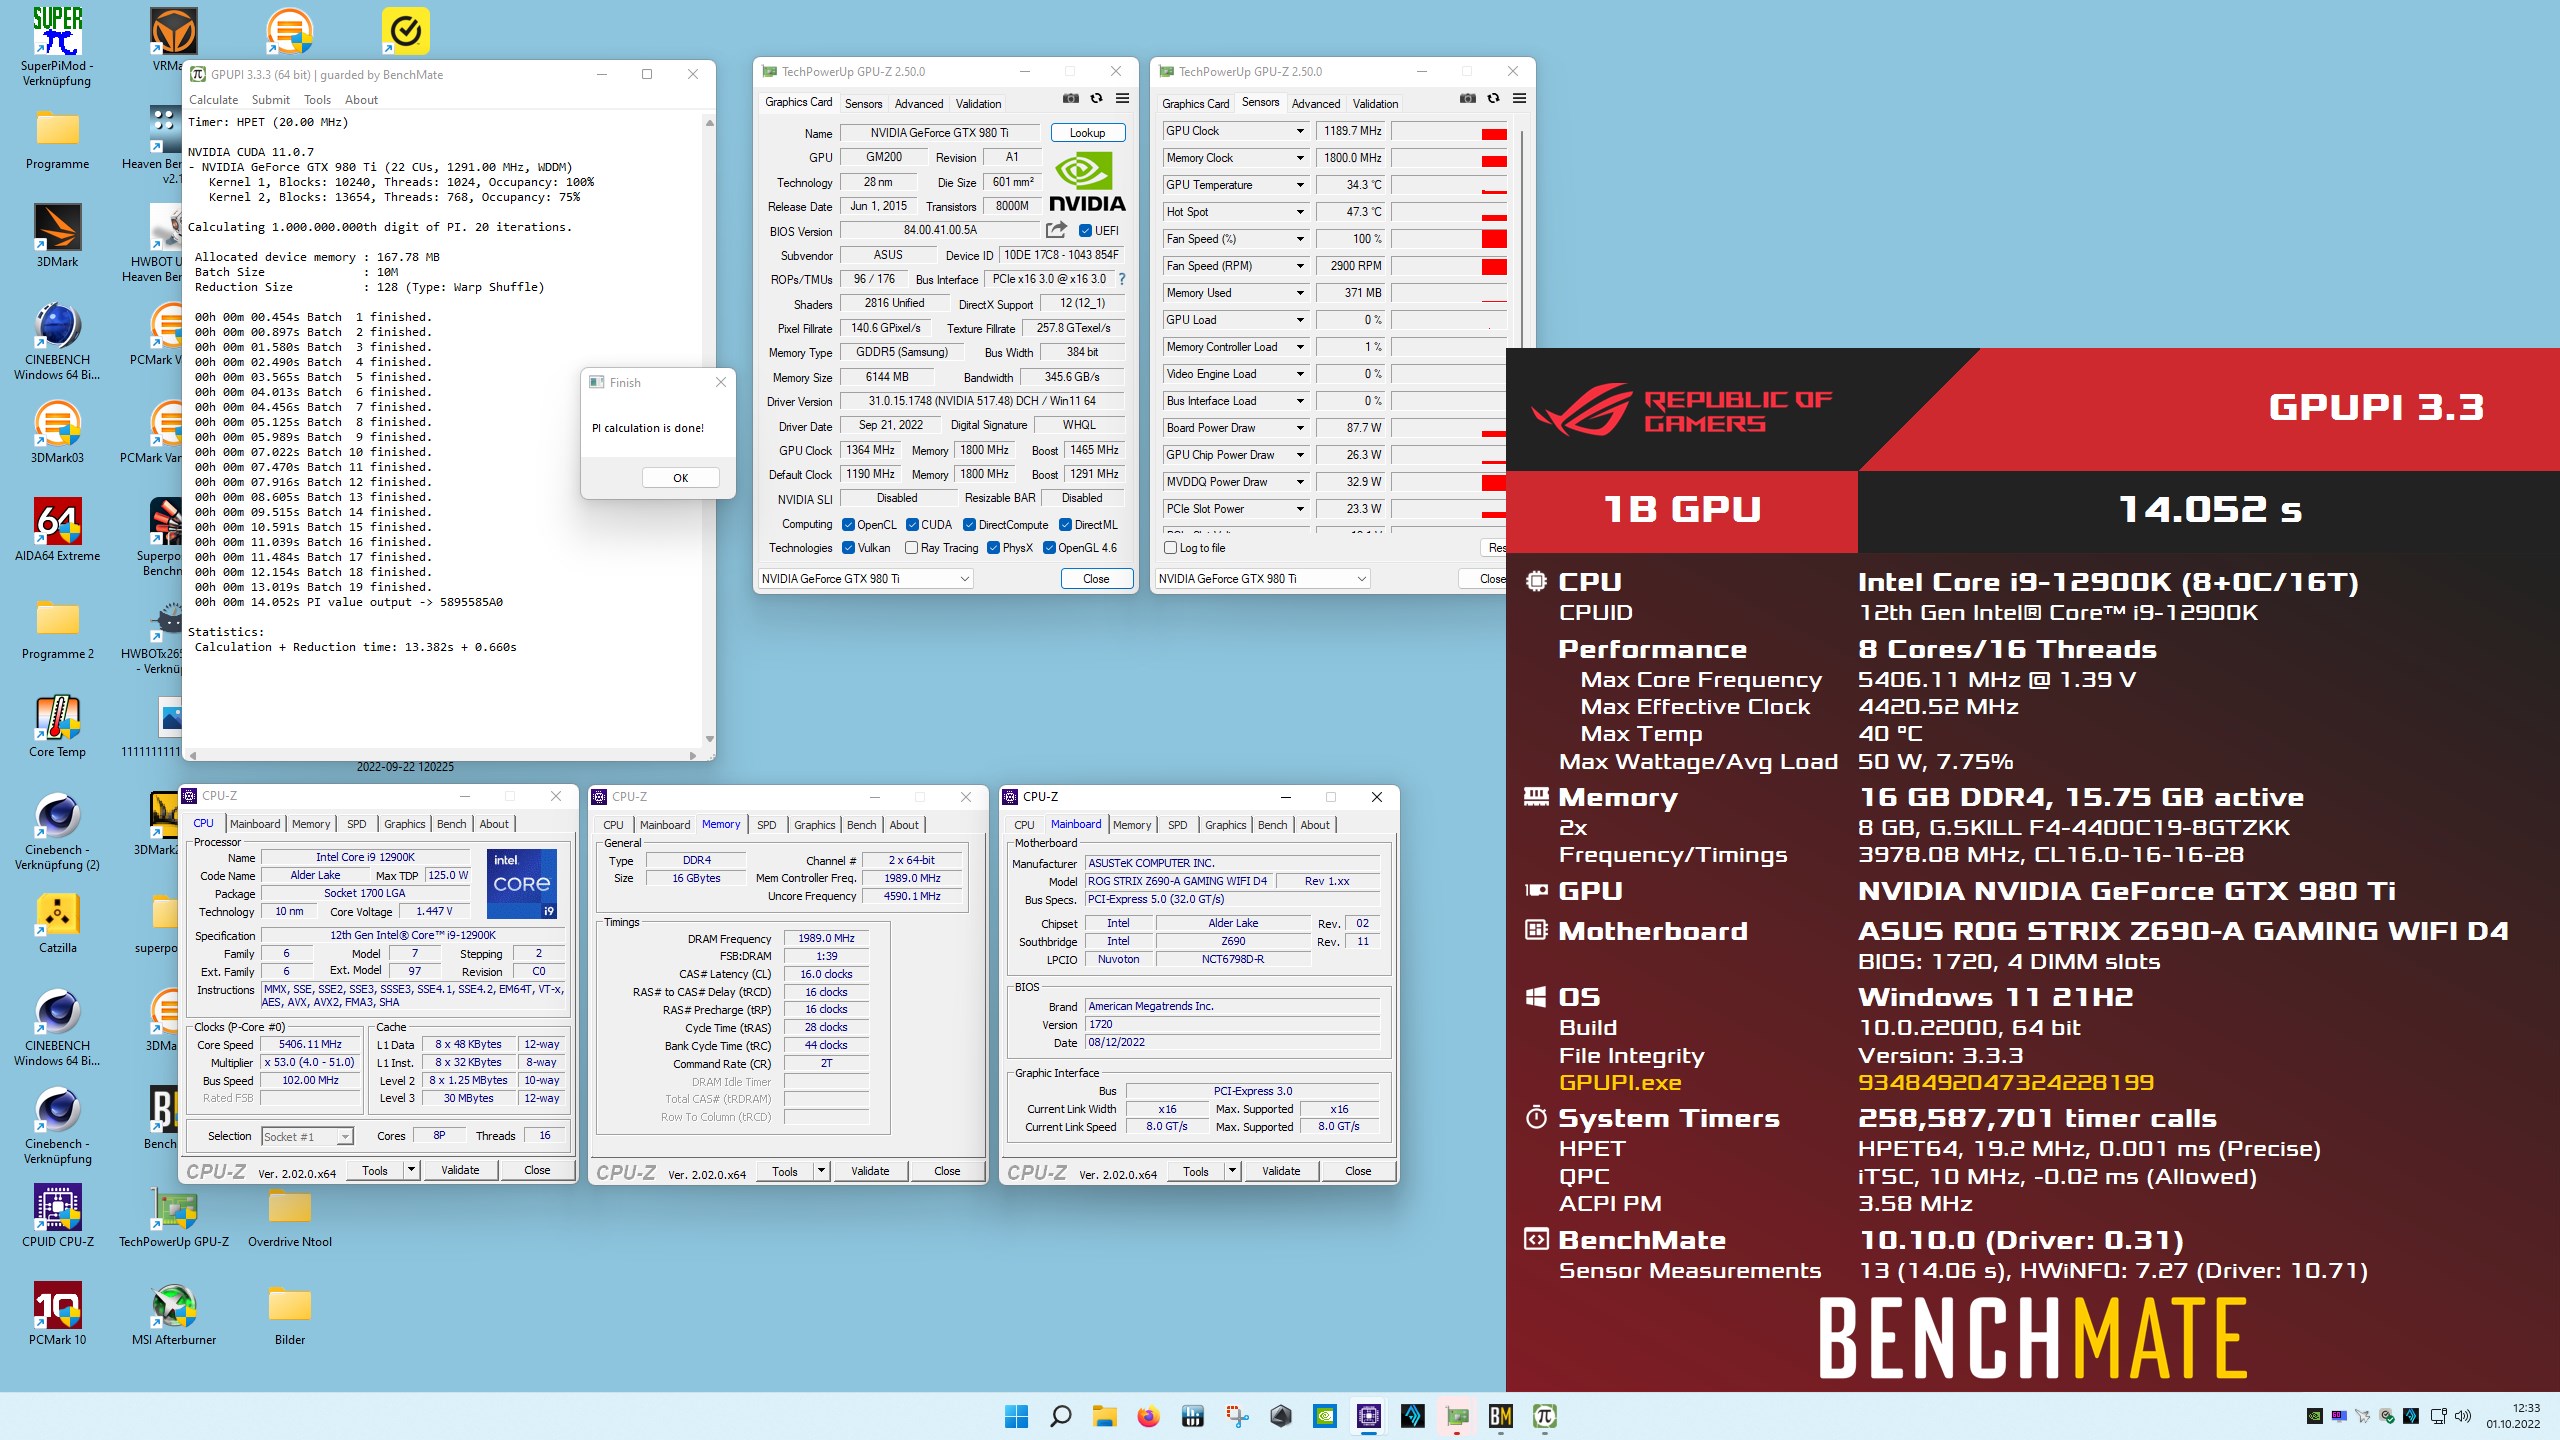Open Core Temp desktop icon
Screen dimensions: 2560x1440
pyautogui.click(x=57, y=726)
